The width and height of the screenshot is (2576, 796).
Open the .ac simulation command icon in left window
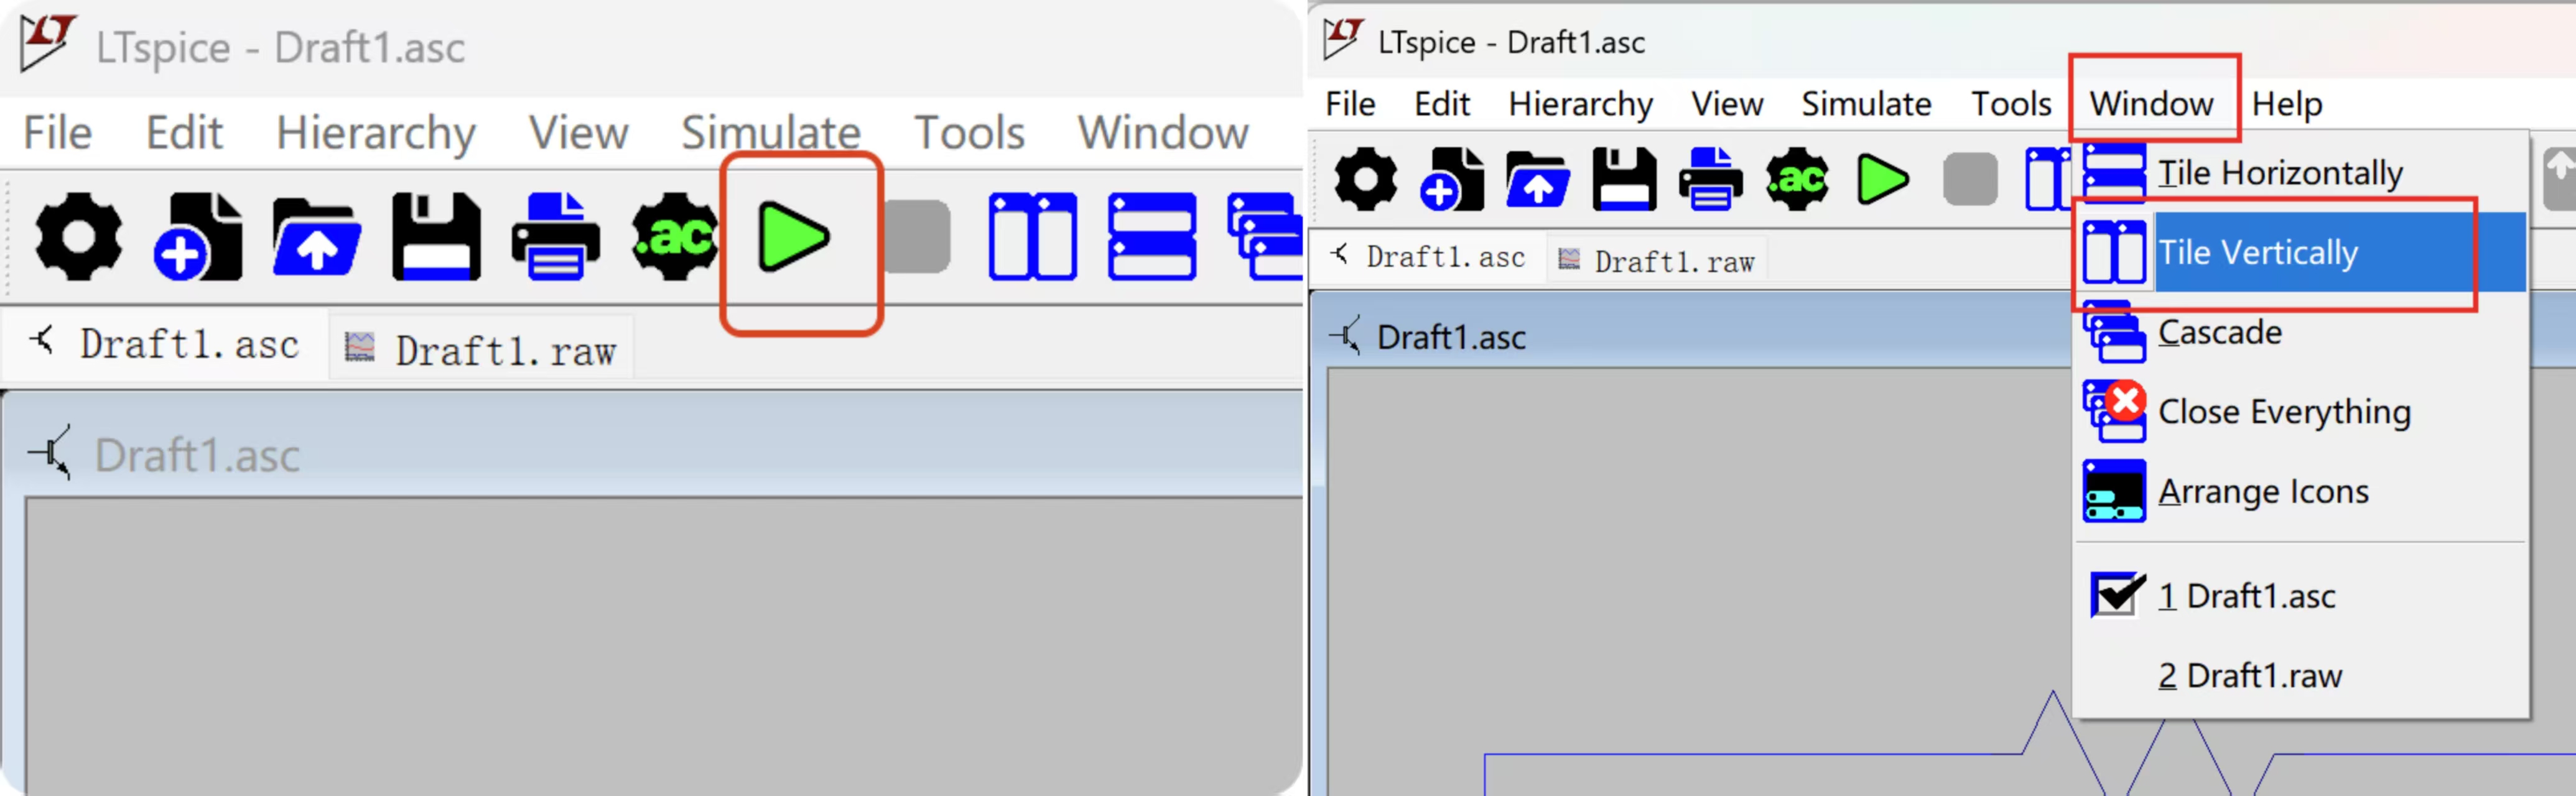(674, 237)
